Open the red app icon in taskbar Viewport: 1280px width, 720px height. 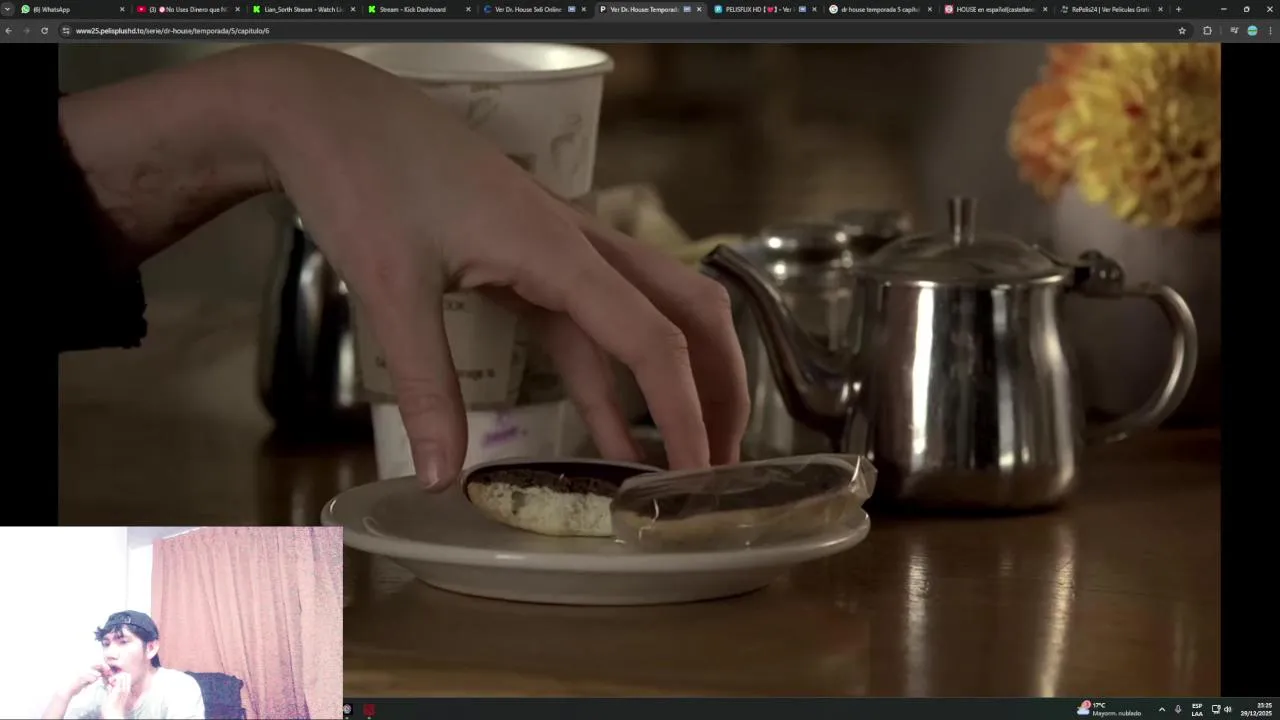tap(369, 710)
